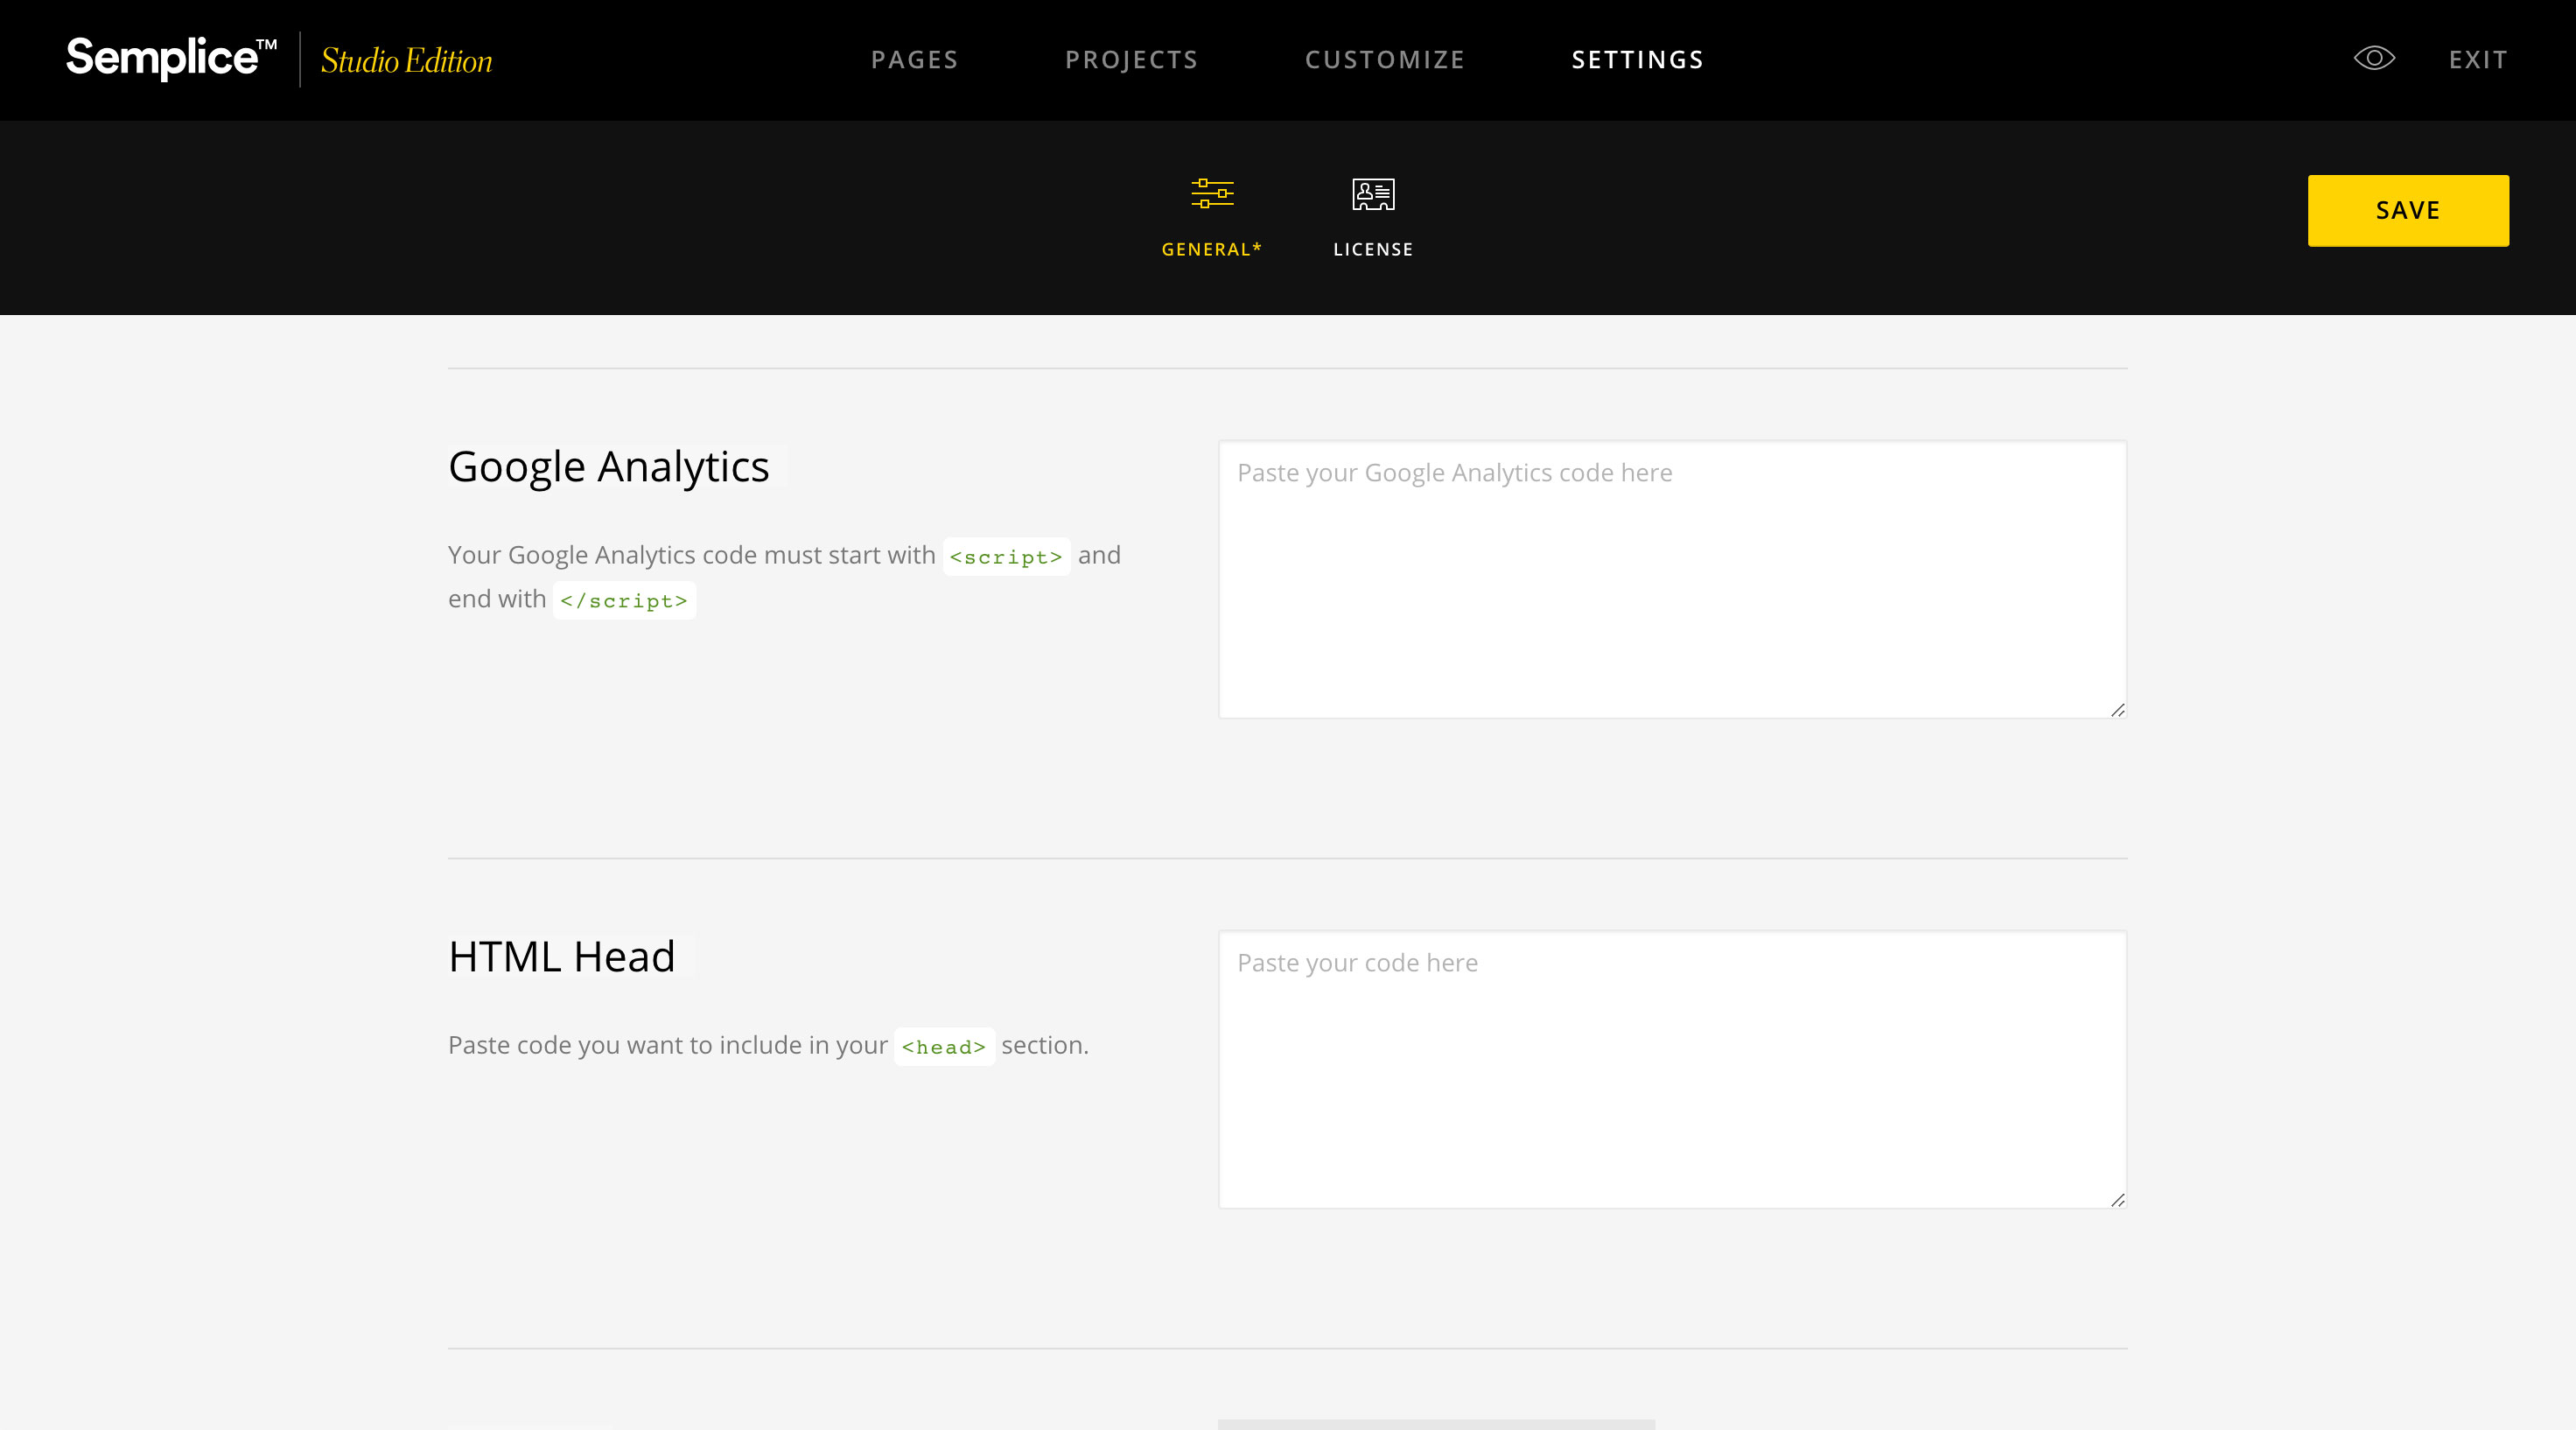Screen dimensions: 2576x1430
Task: Open the License card icon
Action: [x=1373, y=194]
